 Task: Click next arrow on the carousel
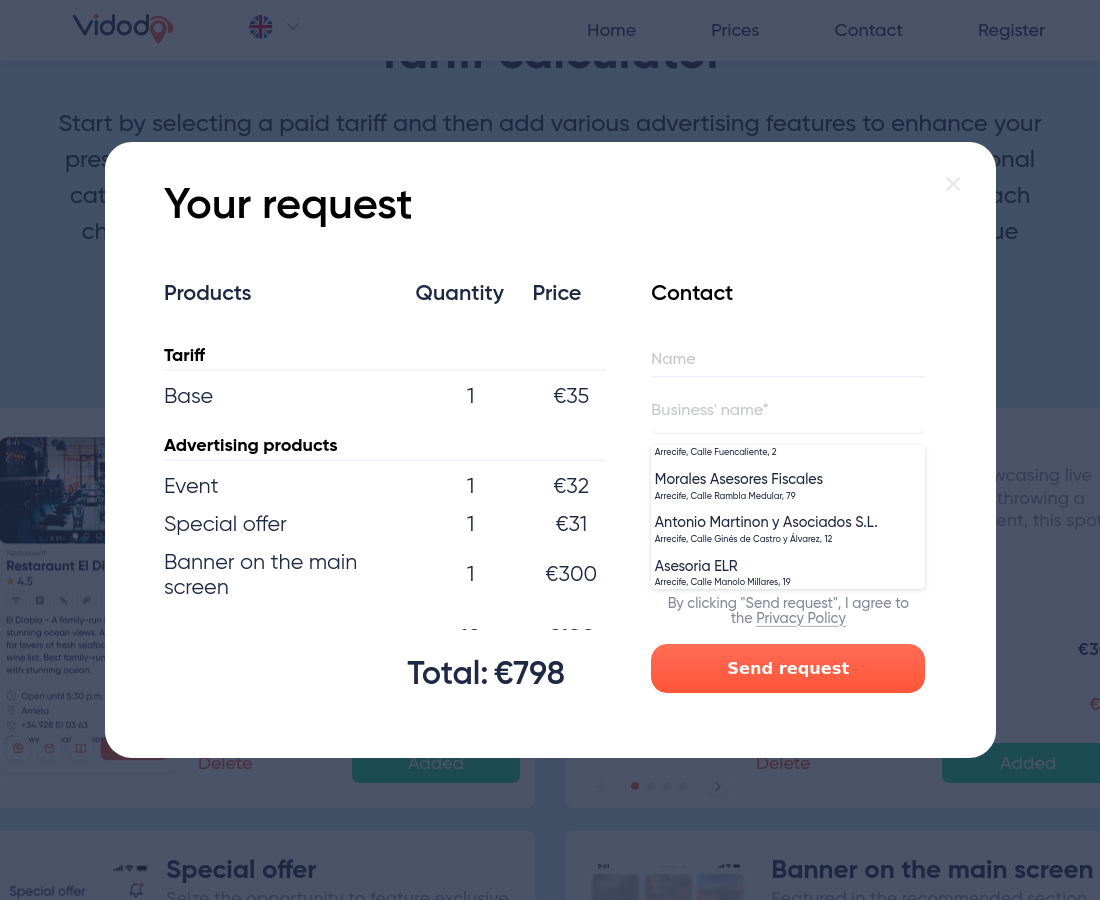coord(717,787)
